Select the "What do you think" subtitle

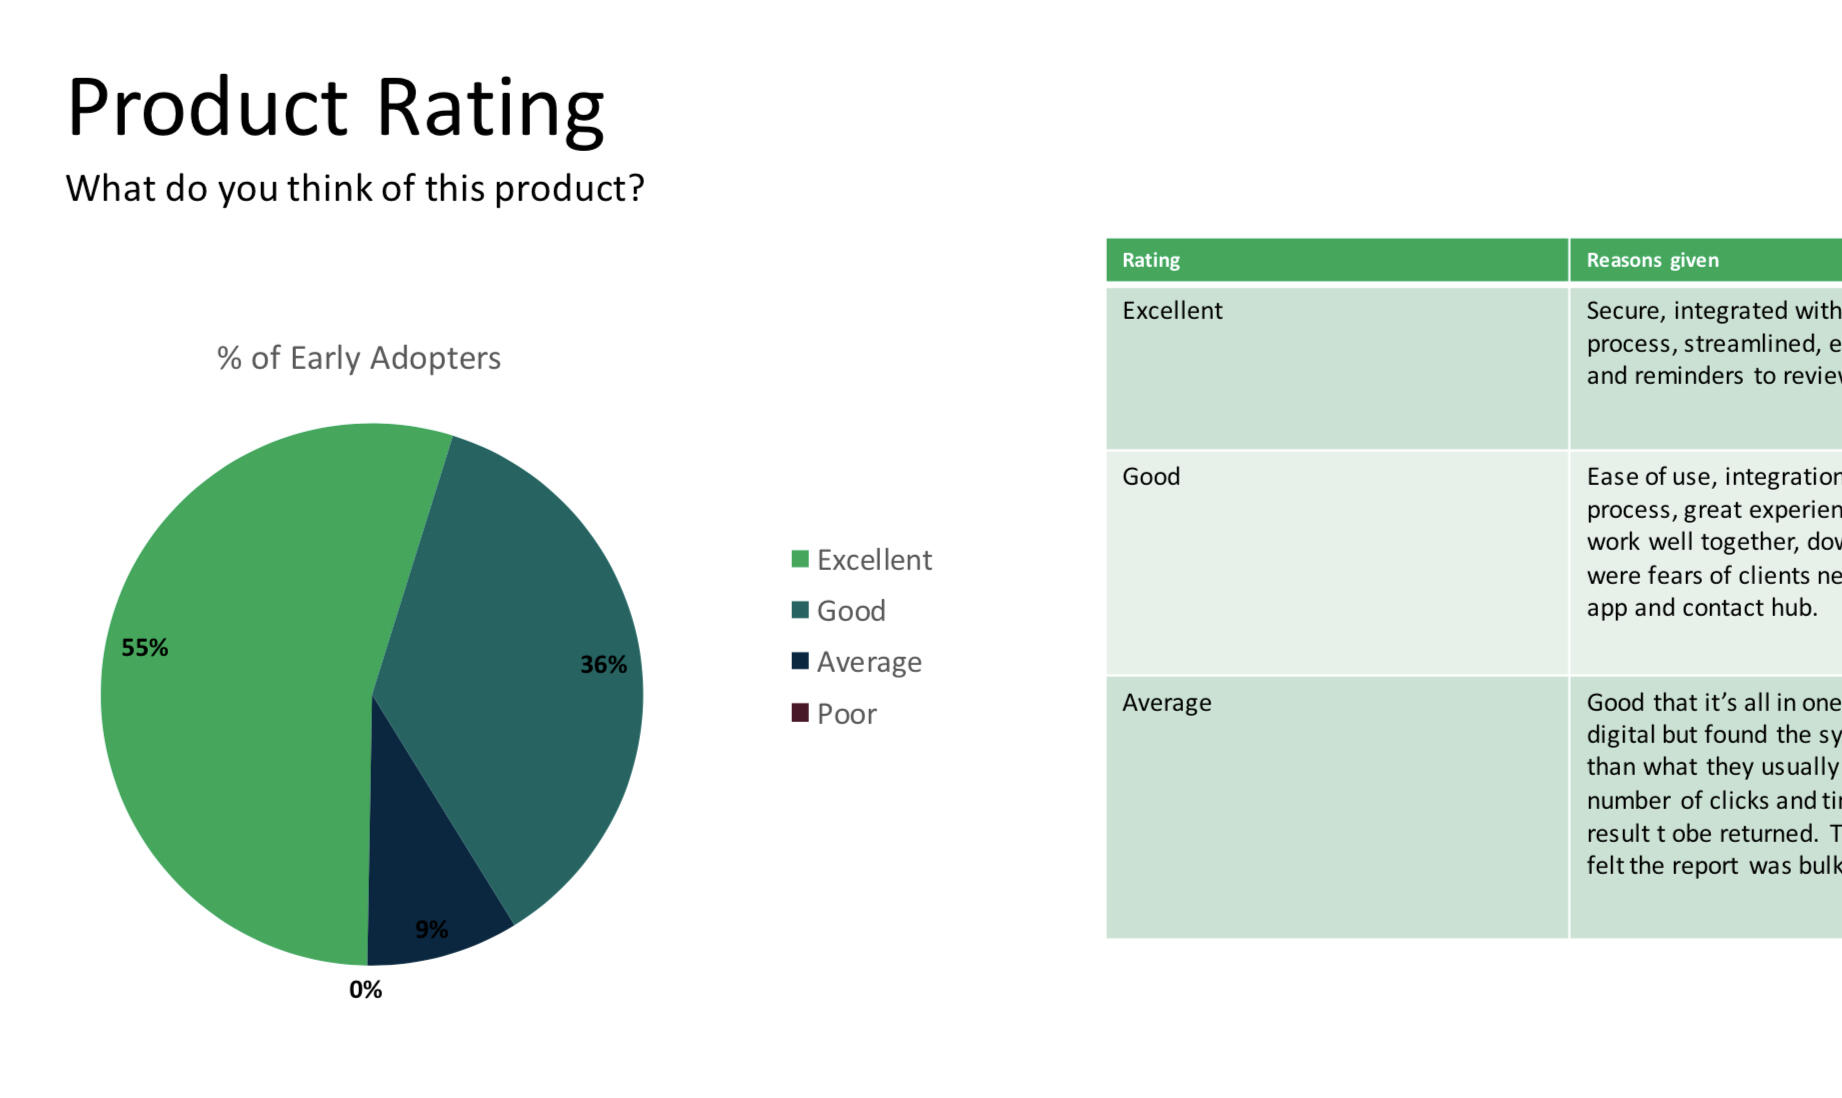tap(355, 188)
